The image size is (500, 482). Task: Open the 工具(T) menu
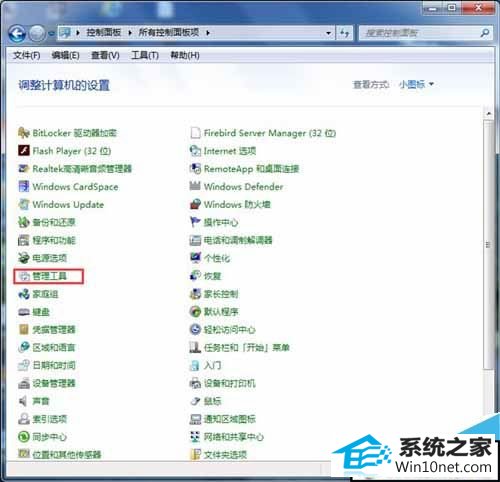[x=145, y=55]
